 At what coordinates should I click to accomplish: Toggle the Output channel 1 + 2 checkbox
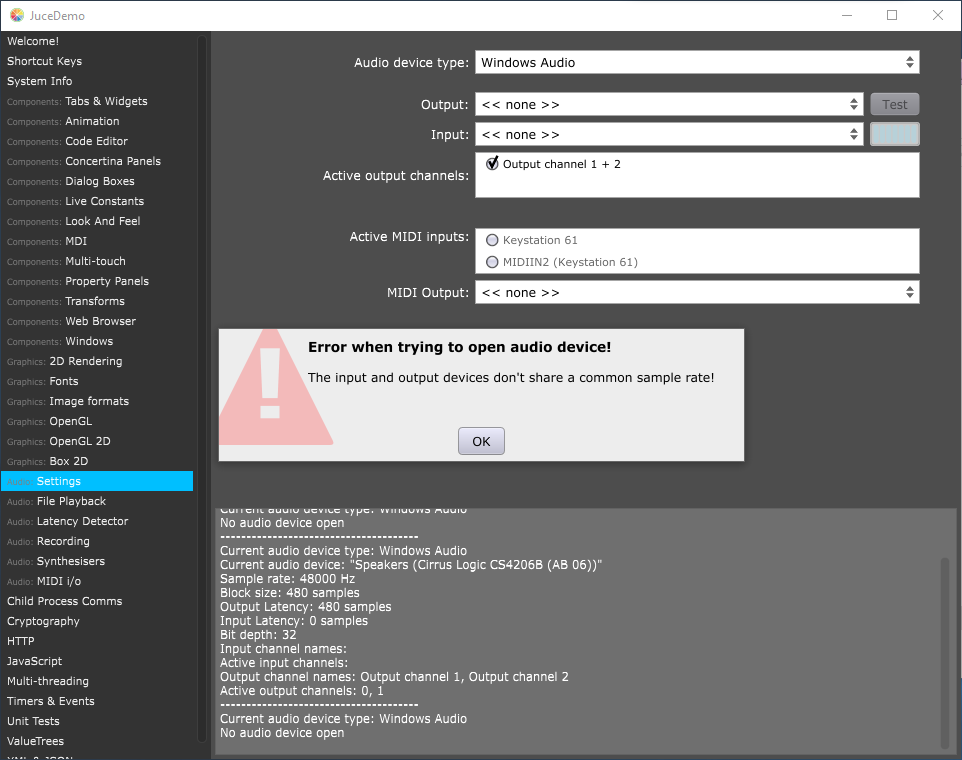point(492,164)
